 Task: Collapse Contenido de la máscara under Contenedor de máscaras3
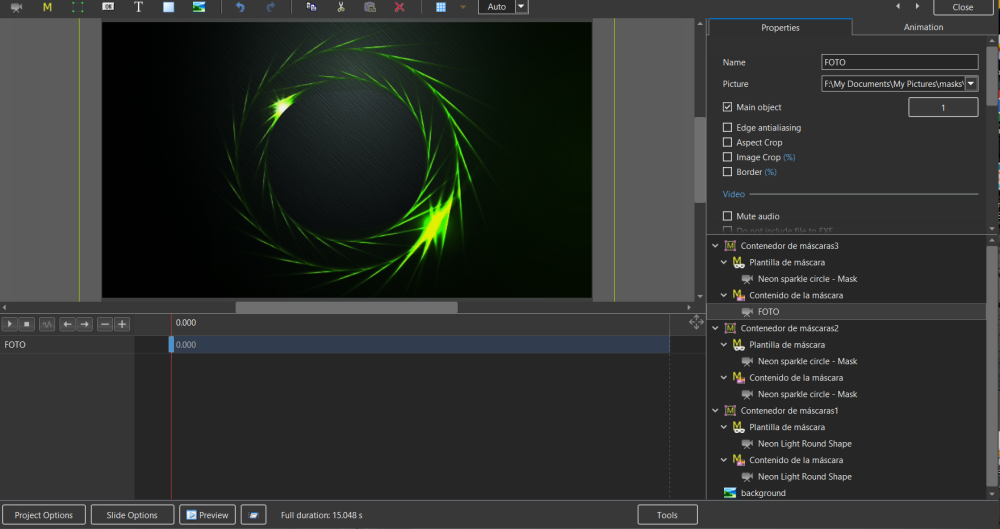coord(724,295)
